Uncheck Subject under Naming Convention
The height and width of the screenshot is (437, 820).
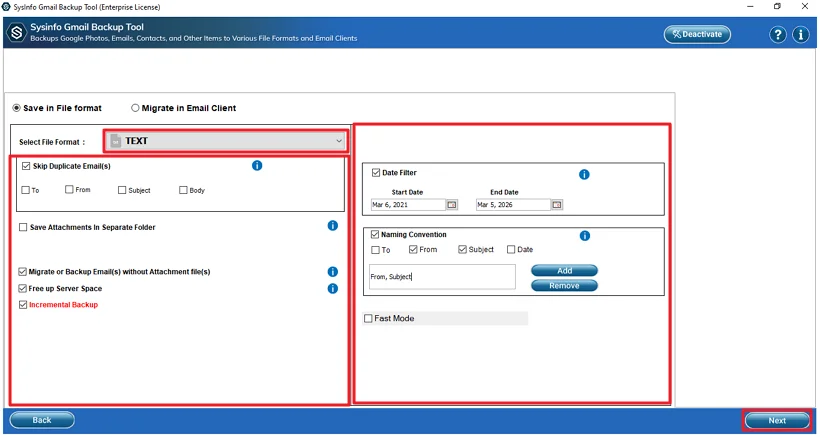point(462,249)
